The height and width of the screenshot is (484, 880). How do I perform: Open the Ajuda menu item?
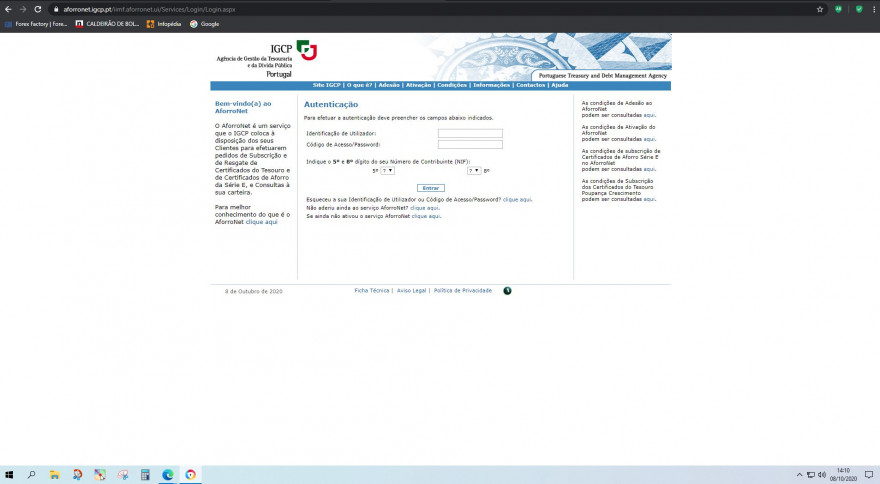tap(560, 85)
